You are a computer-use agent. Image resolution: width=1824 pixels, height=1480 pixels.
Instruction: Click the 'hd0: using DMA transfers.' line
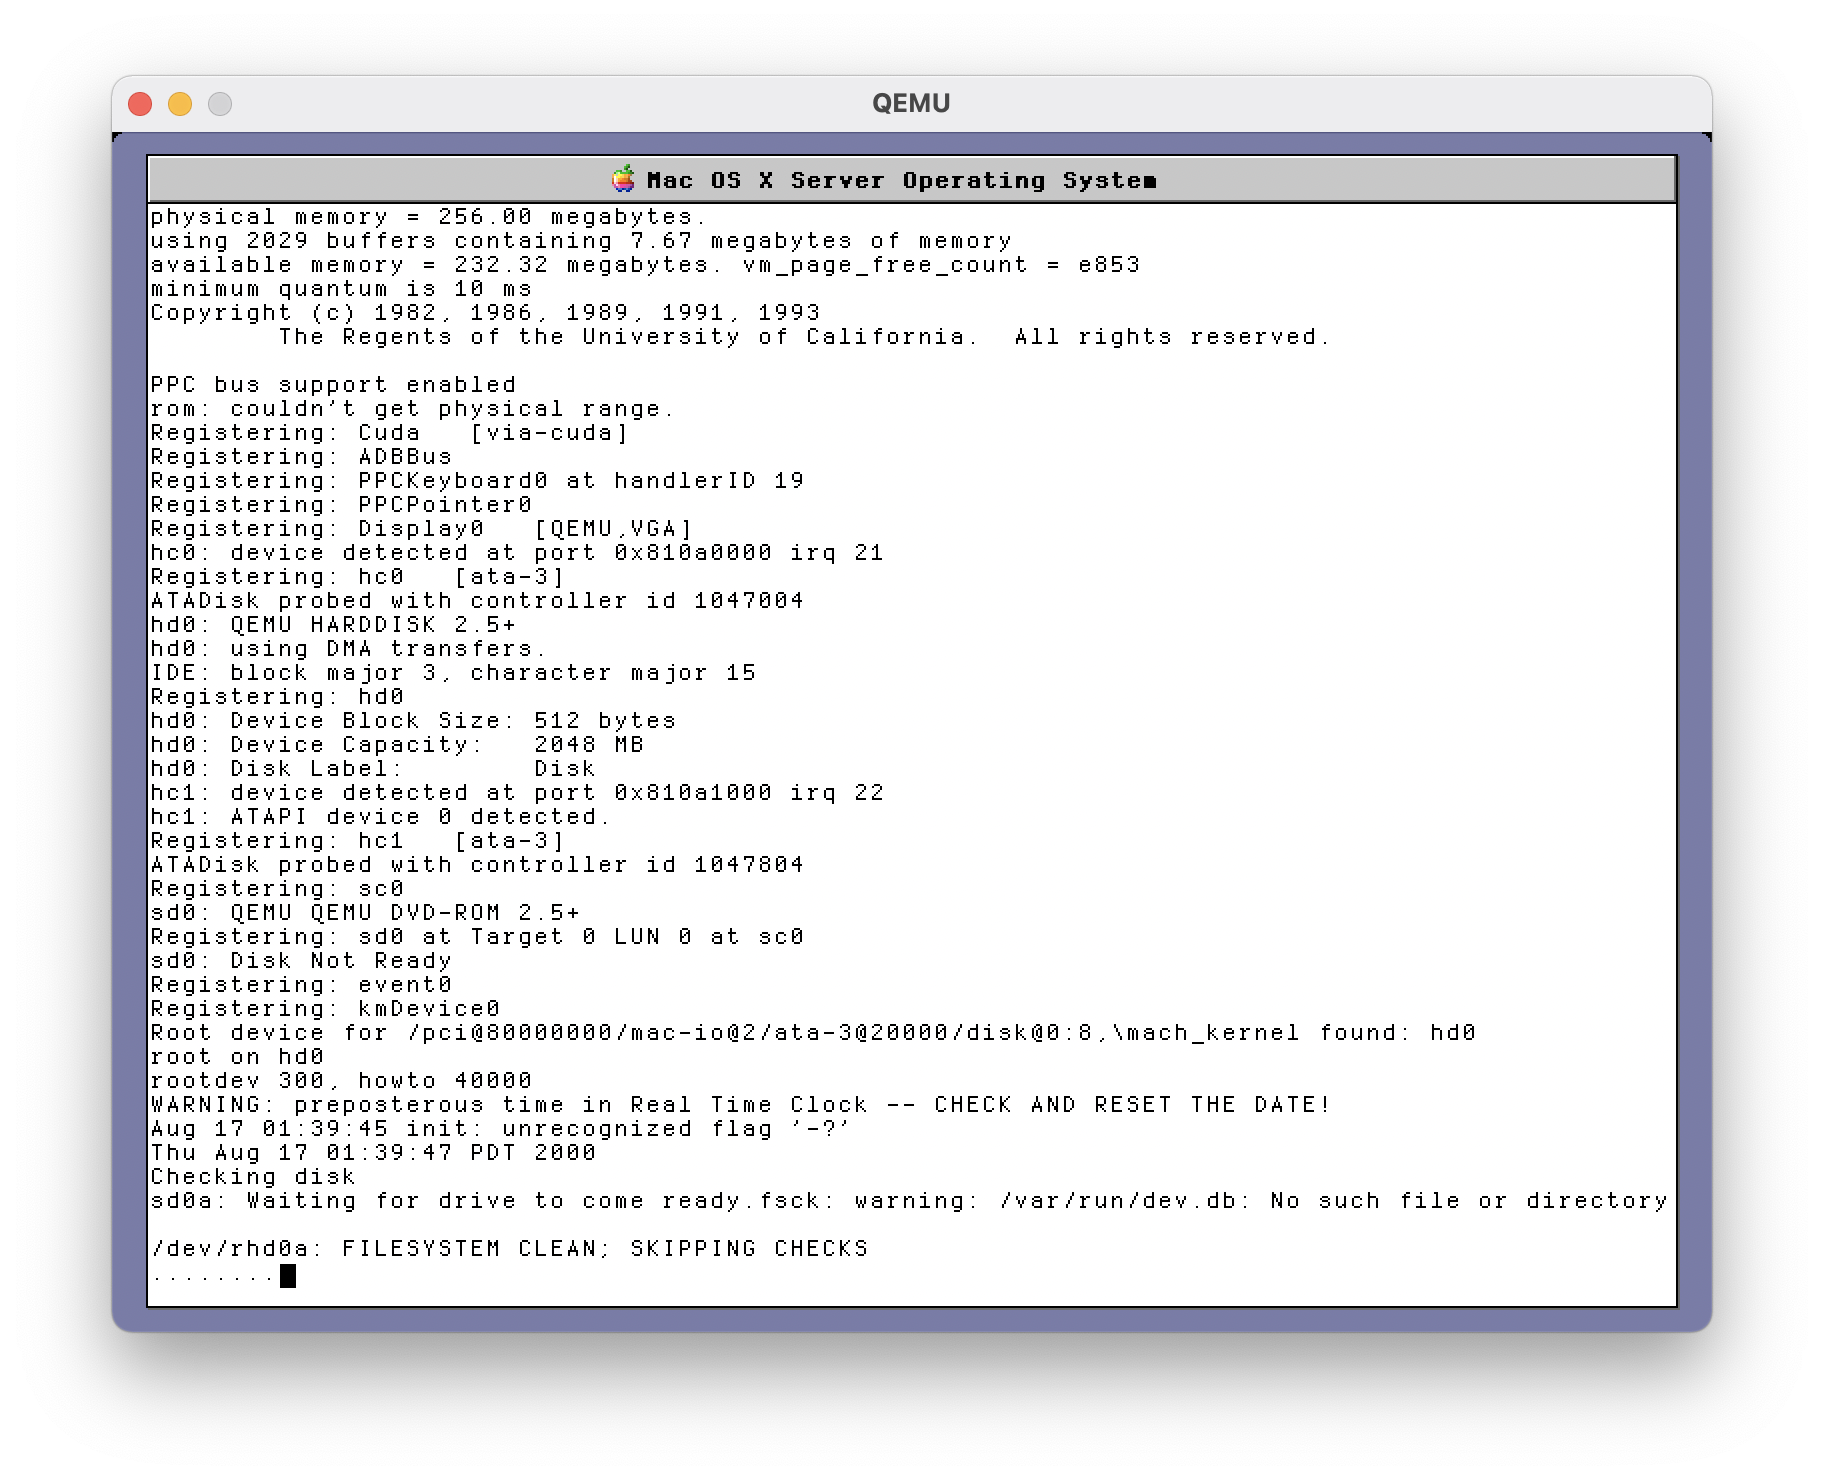tap(348, 649)
